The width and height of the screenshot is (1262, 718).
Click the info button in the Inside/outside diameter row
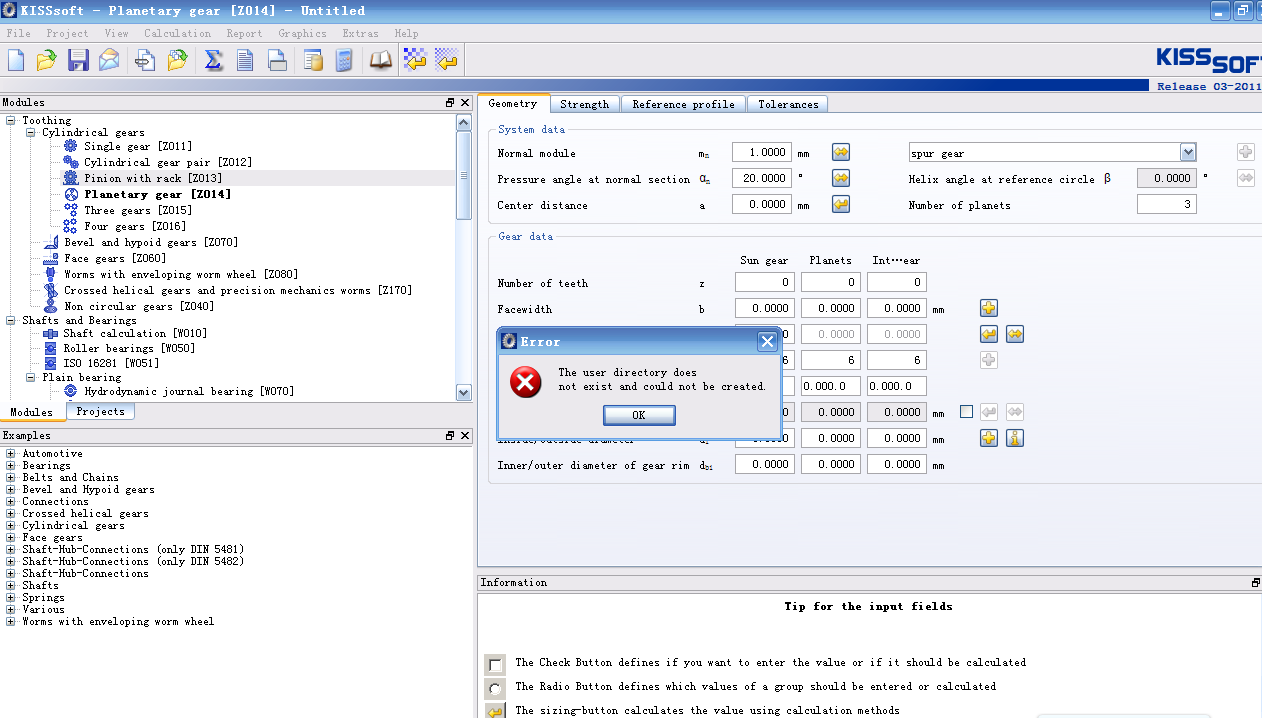[x=1014, y=438]
